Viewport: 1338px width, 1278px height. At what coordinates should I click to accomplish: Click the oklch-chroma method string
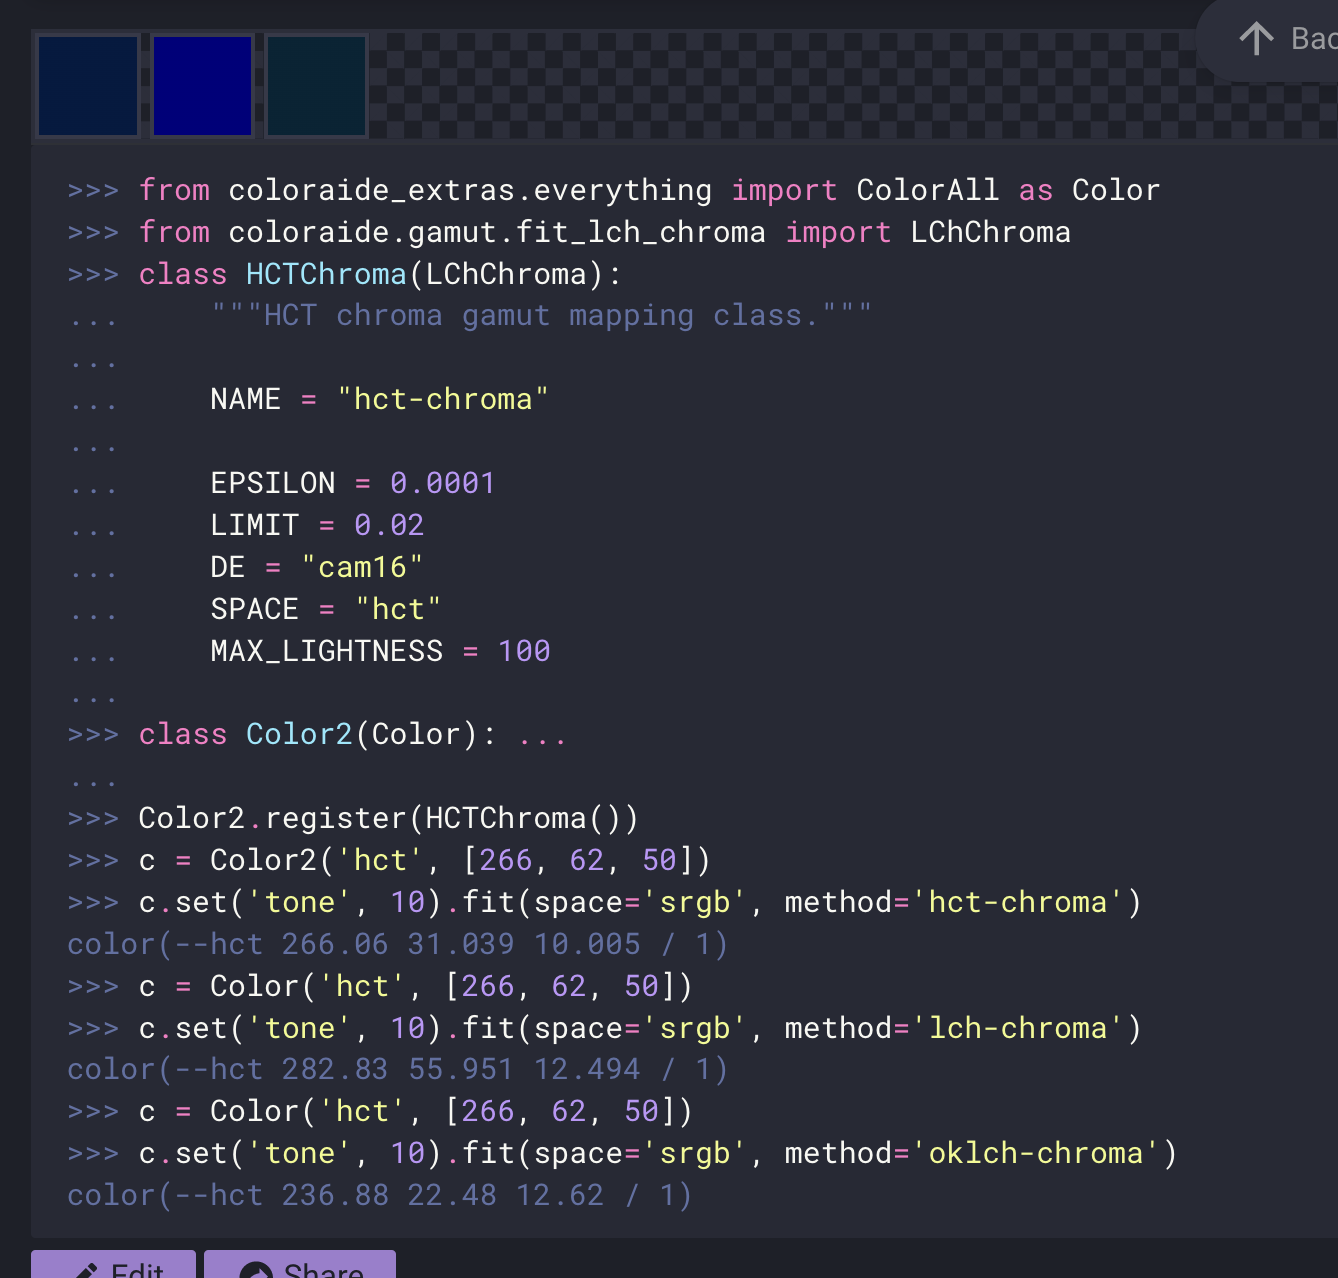(1036, 1152)
